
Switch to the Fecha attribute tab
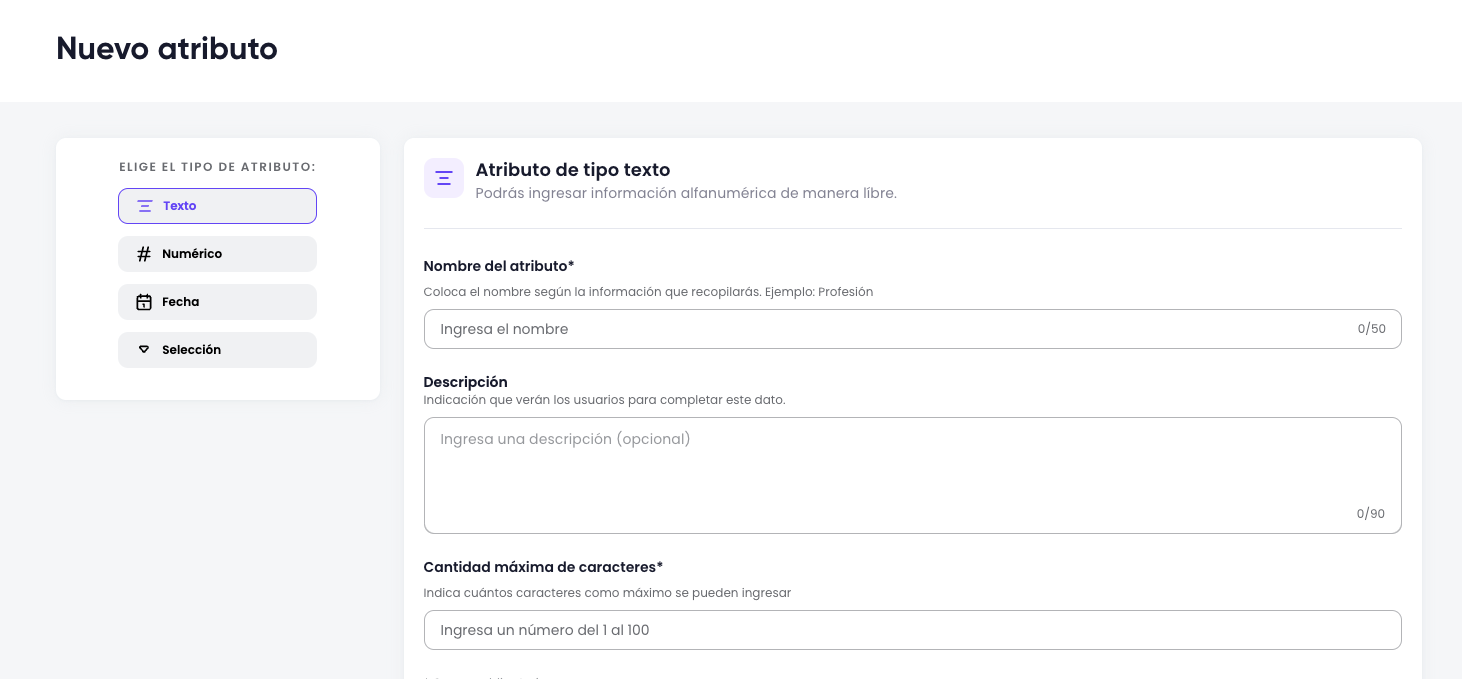click(x=217, y=301)
